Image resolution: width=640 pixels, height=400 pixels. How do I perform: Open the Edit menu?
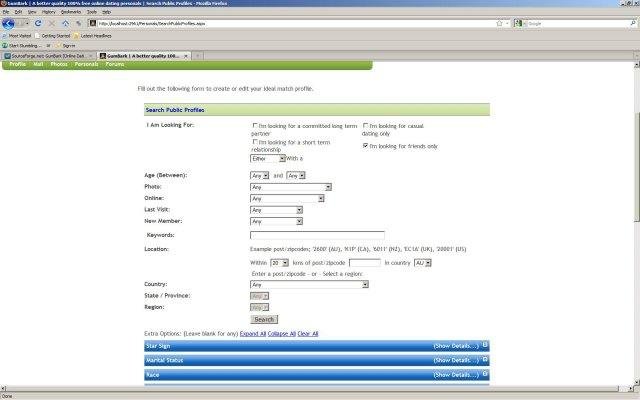18,12
